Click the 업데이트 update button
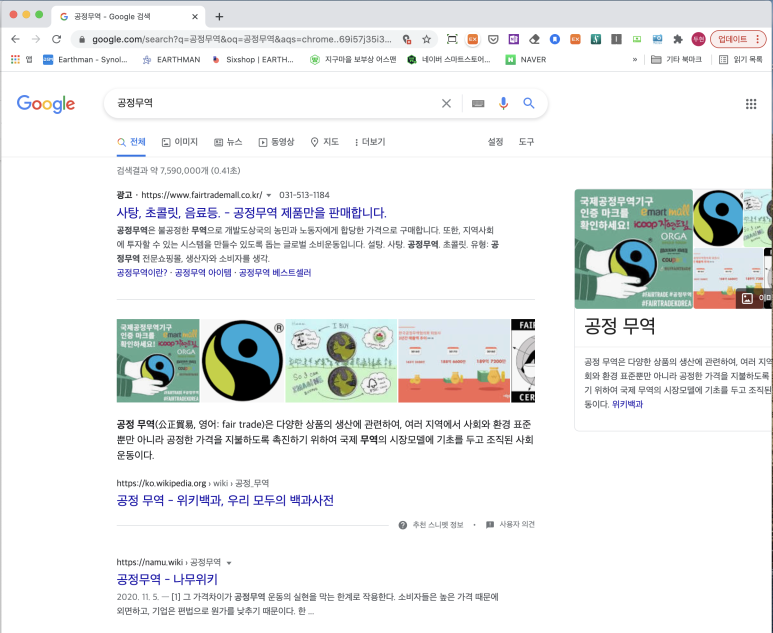773x633 pixels. pyautogui.click(x=733, y=39)
